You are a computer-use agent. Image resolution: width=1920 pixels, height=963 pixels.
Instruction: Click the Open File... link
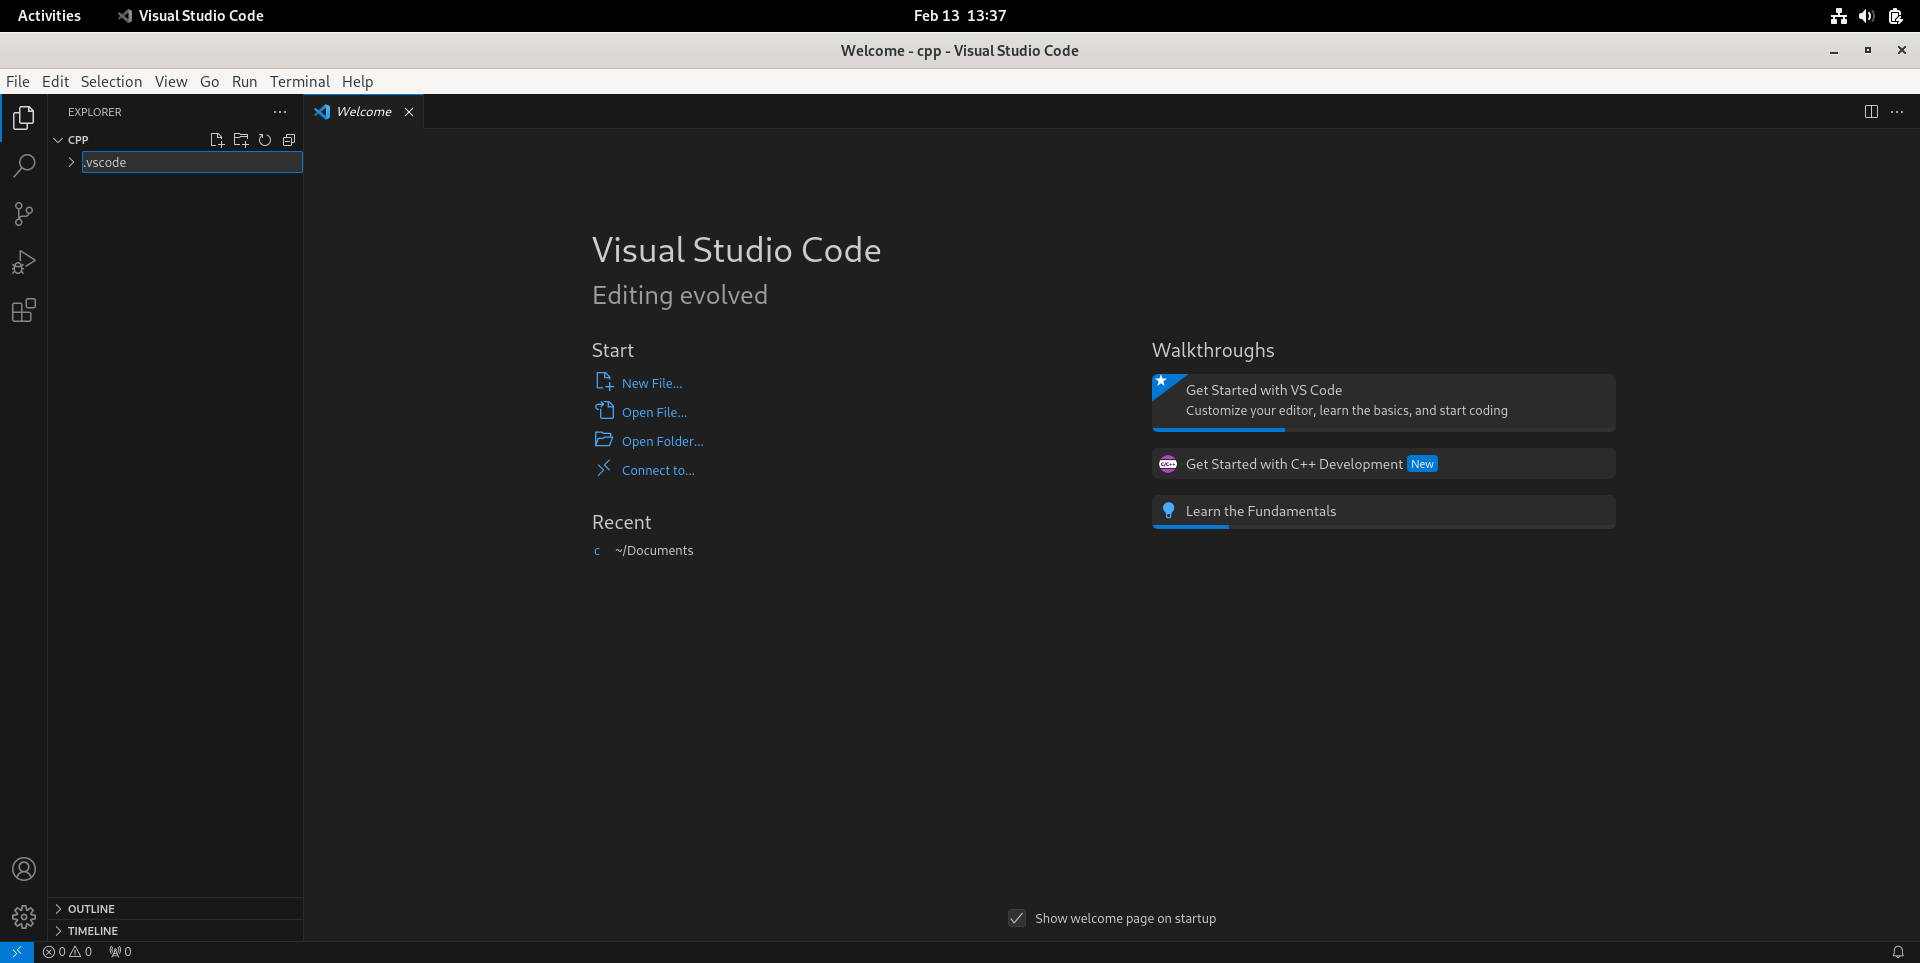(x=654, y=412)
